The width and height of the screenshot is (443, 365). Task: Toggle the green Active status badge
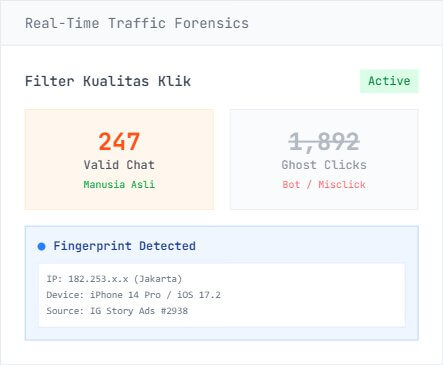pos(389,81)
